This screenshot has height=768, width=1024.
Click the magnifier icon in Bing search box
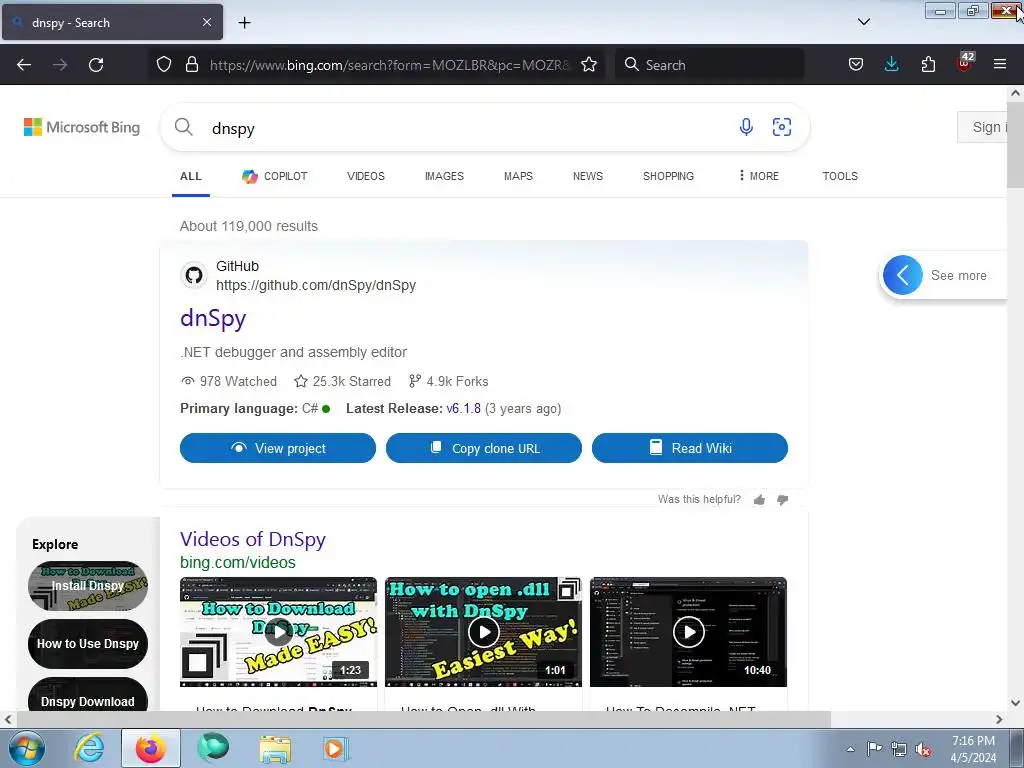point(184,127)
